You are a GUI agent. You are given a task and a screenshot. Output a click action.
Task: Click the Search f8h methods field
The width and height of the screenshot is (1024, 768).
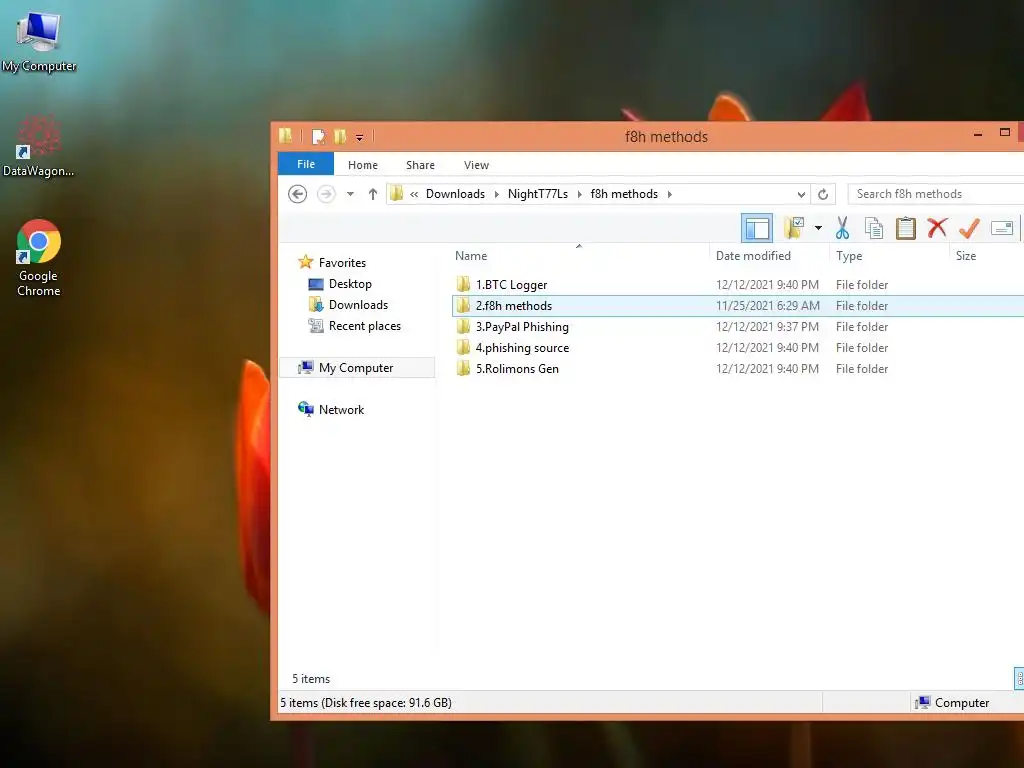936,194
